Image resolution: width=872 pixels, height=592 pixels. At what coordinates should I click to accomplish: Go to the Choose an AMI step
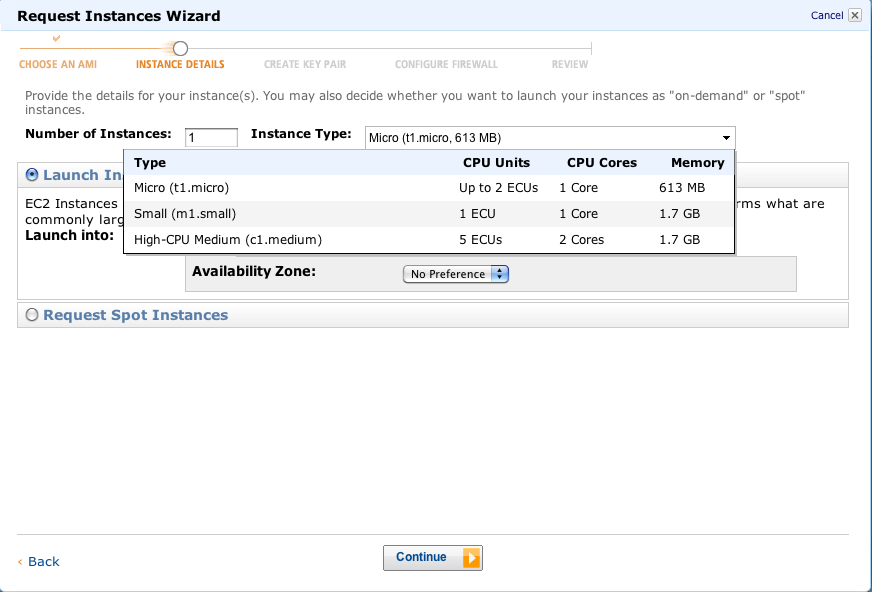point(60,64)
